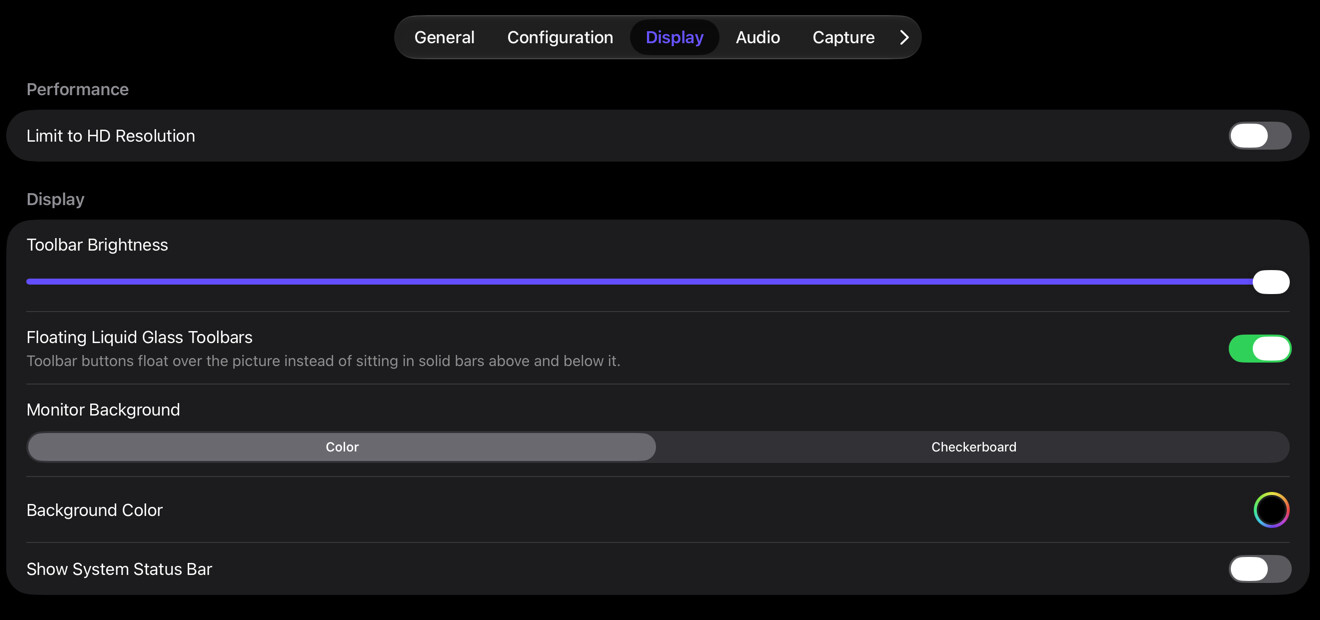Screen dimensions: 1320x620
Task: Click the Toolbar Brightness label
Action: tap(97, 245)
